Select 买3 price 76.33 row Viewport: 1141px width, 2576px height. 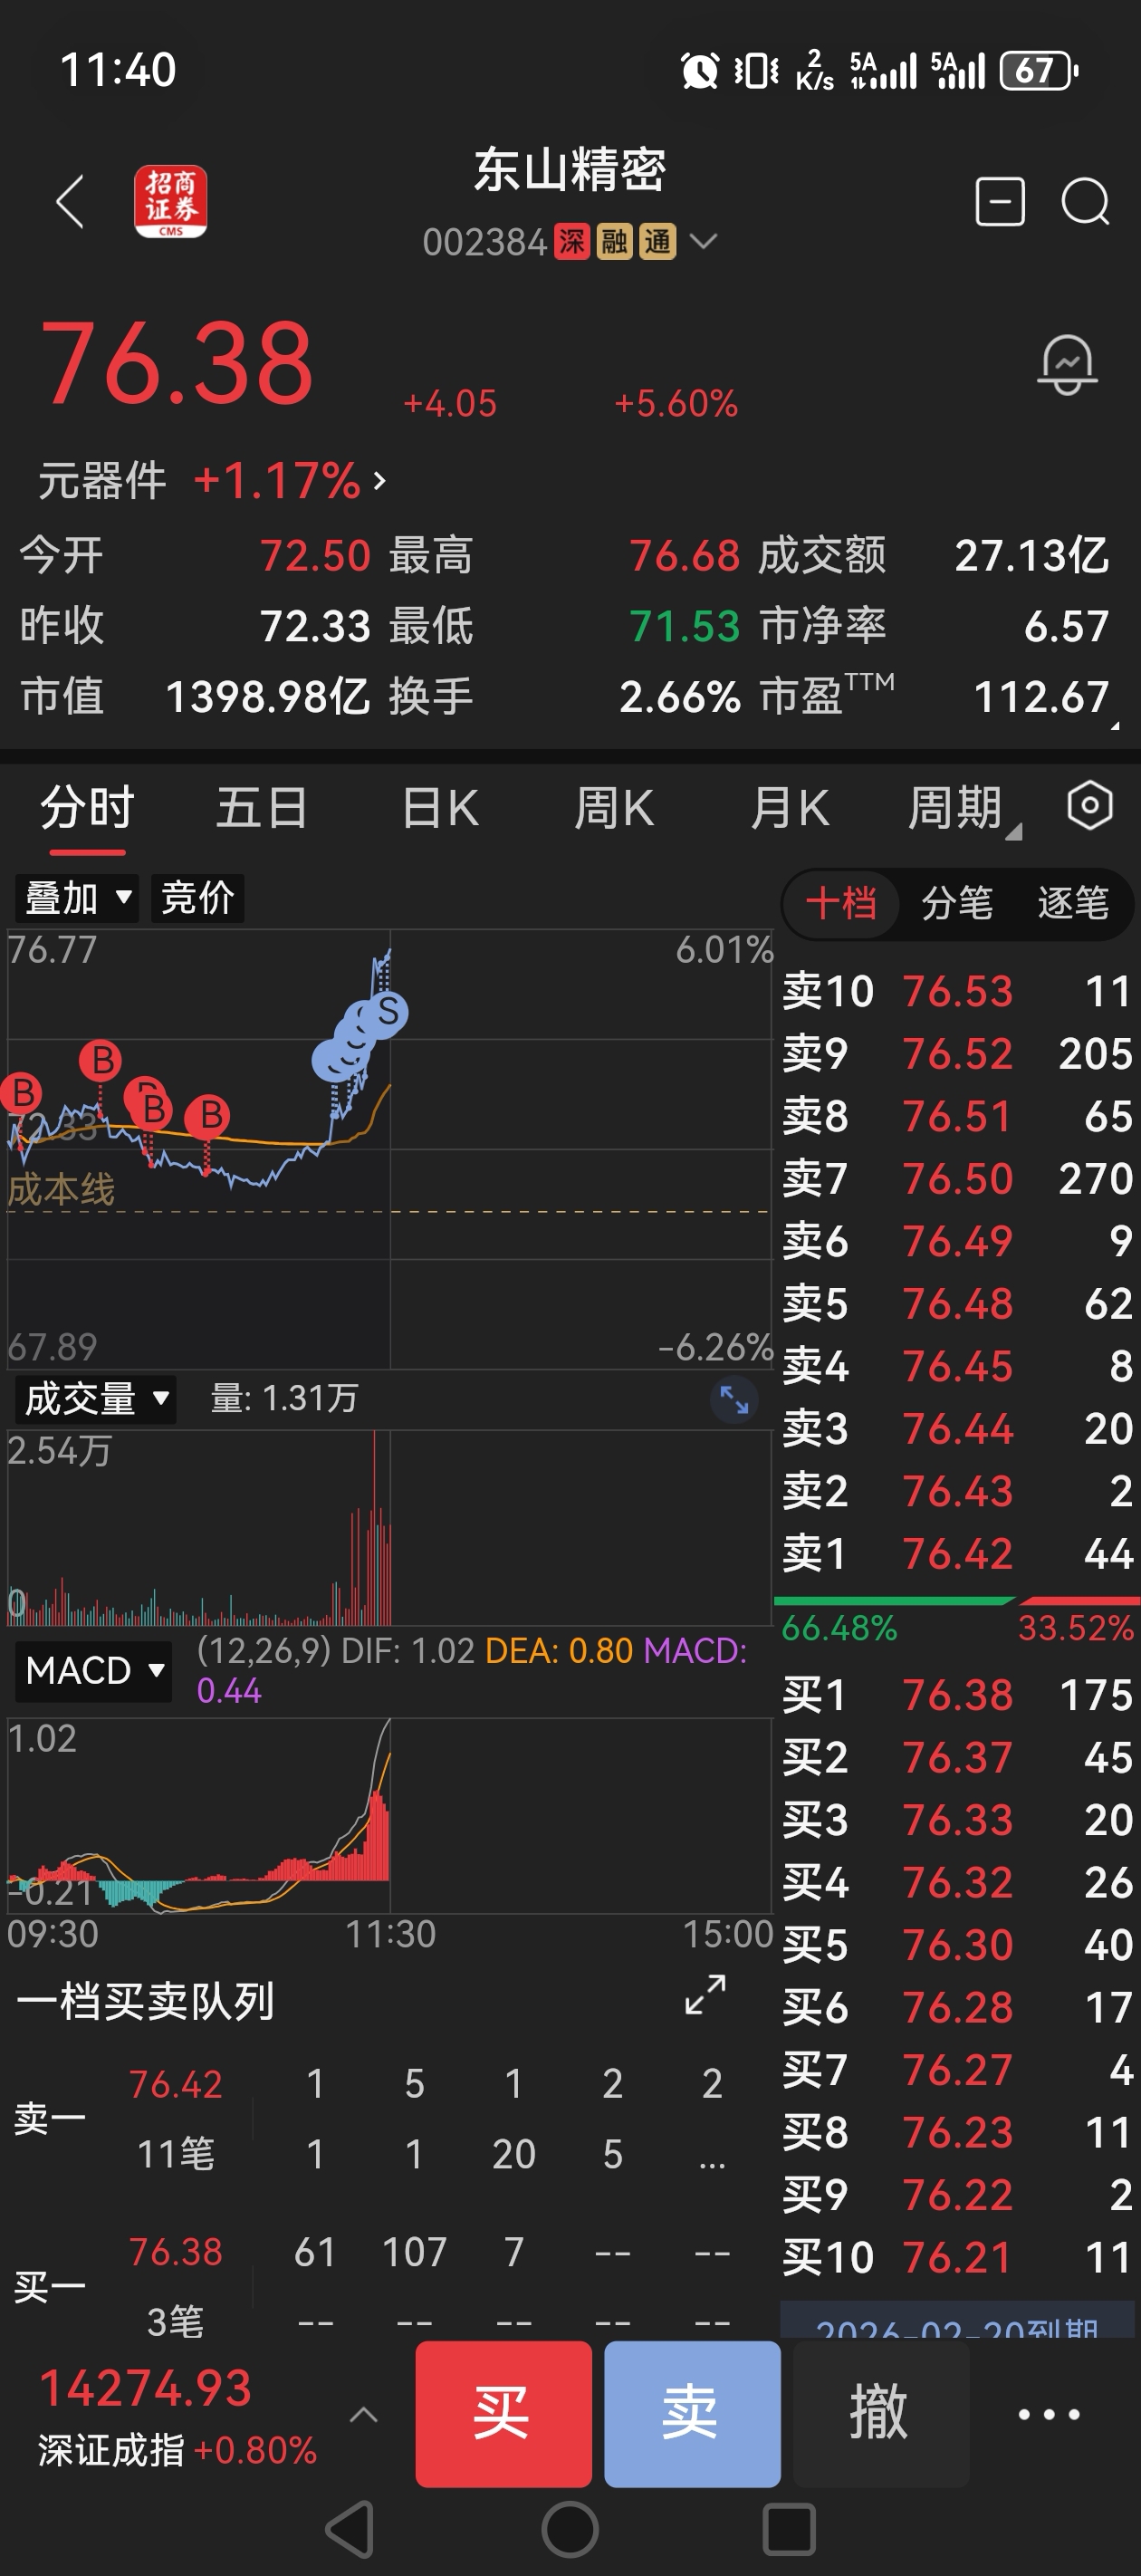[x=957, y=1820]
